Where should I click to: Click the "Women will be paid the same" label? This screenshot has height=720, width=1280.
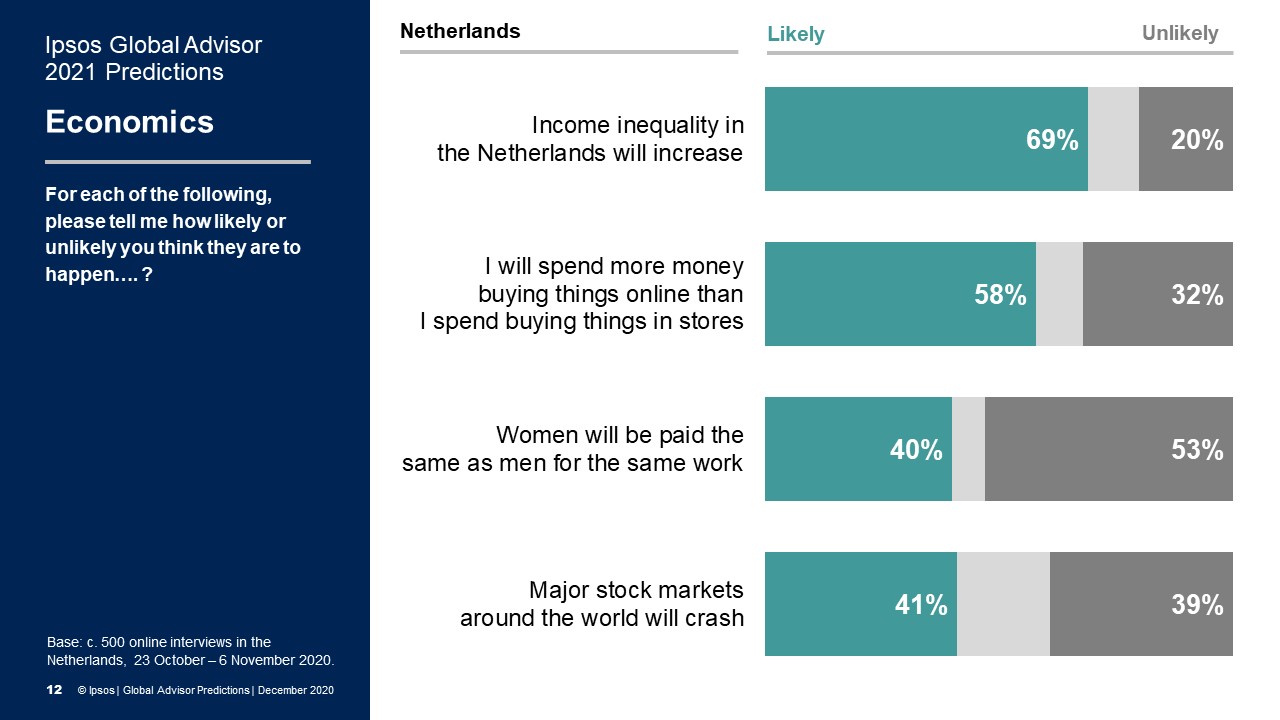tap(573, 449)
